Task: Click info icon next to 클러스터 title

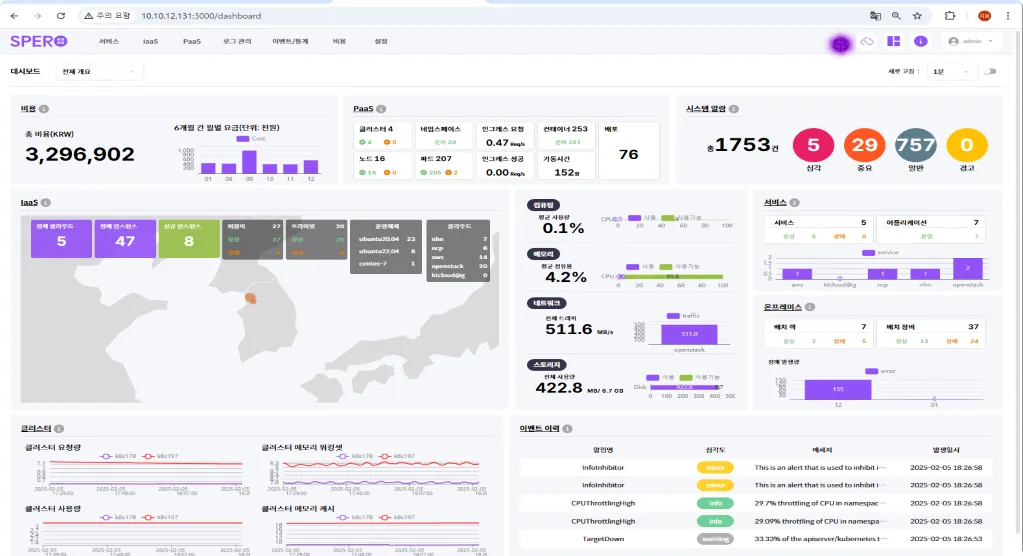Action: click(x=59, y=429)
